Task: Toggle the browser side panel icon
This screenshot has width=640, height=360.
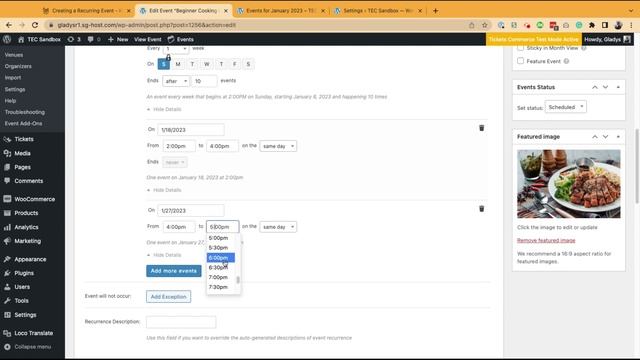Action: [x=605, y=25]
